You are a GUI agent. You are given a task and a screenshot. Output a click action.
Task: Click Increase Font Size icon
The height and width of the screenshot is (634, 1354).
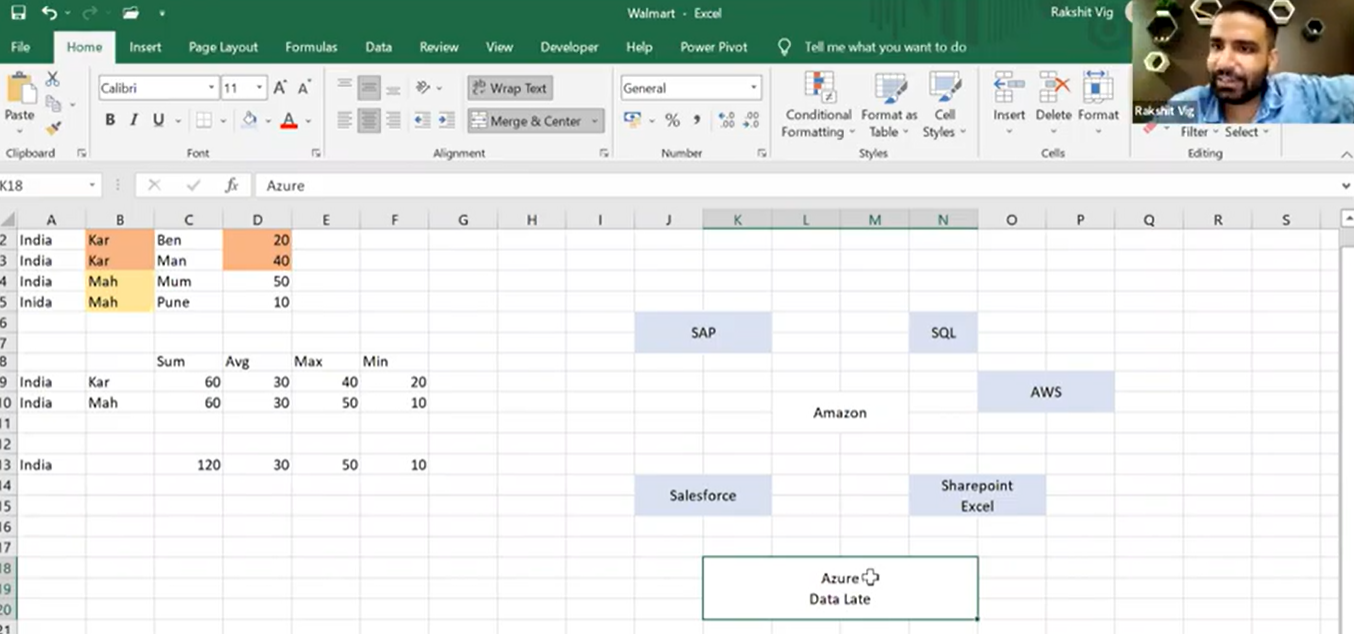pos(280,88)
